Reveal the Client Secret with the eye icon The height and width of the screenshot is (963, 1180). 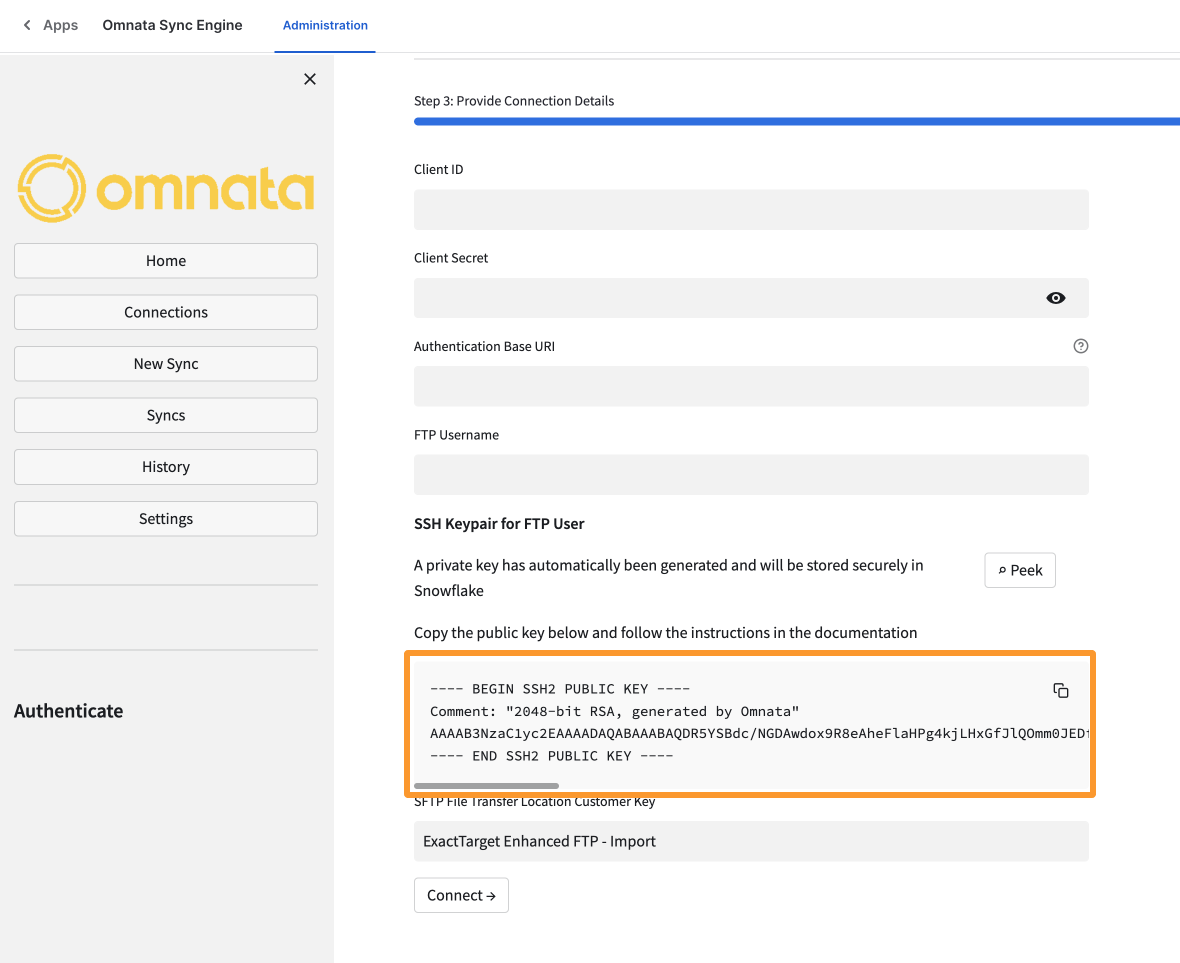[1055, 298]
